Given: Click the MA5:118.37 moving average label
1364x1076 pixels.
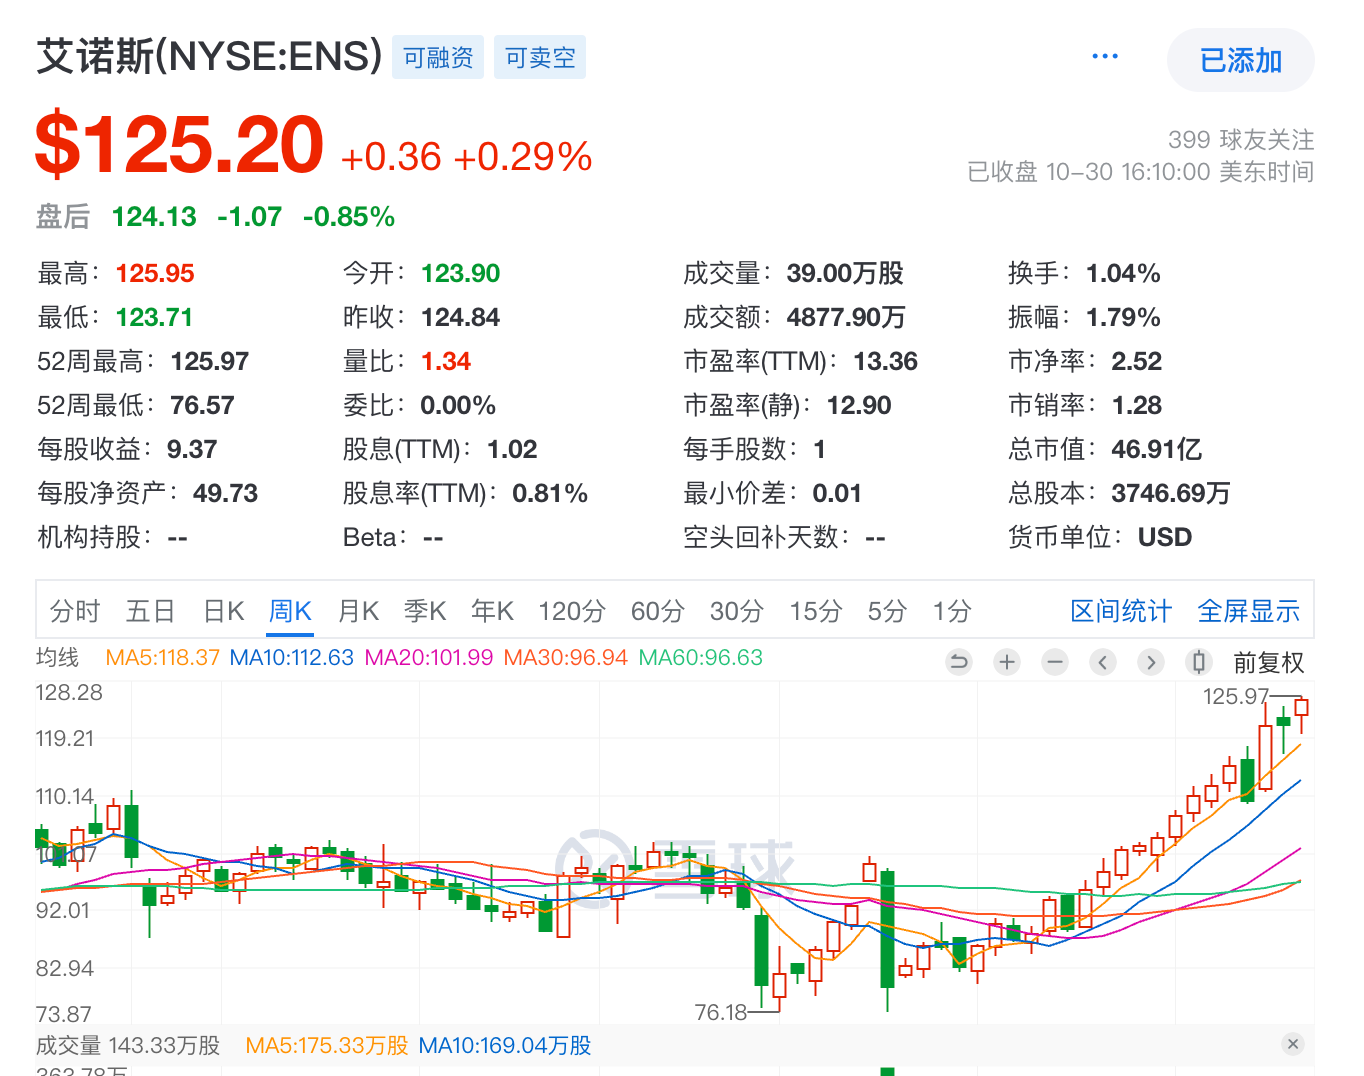Looking at the screenshot, I should click(162, 658).
